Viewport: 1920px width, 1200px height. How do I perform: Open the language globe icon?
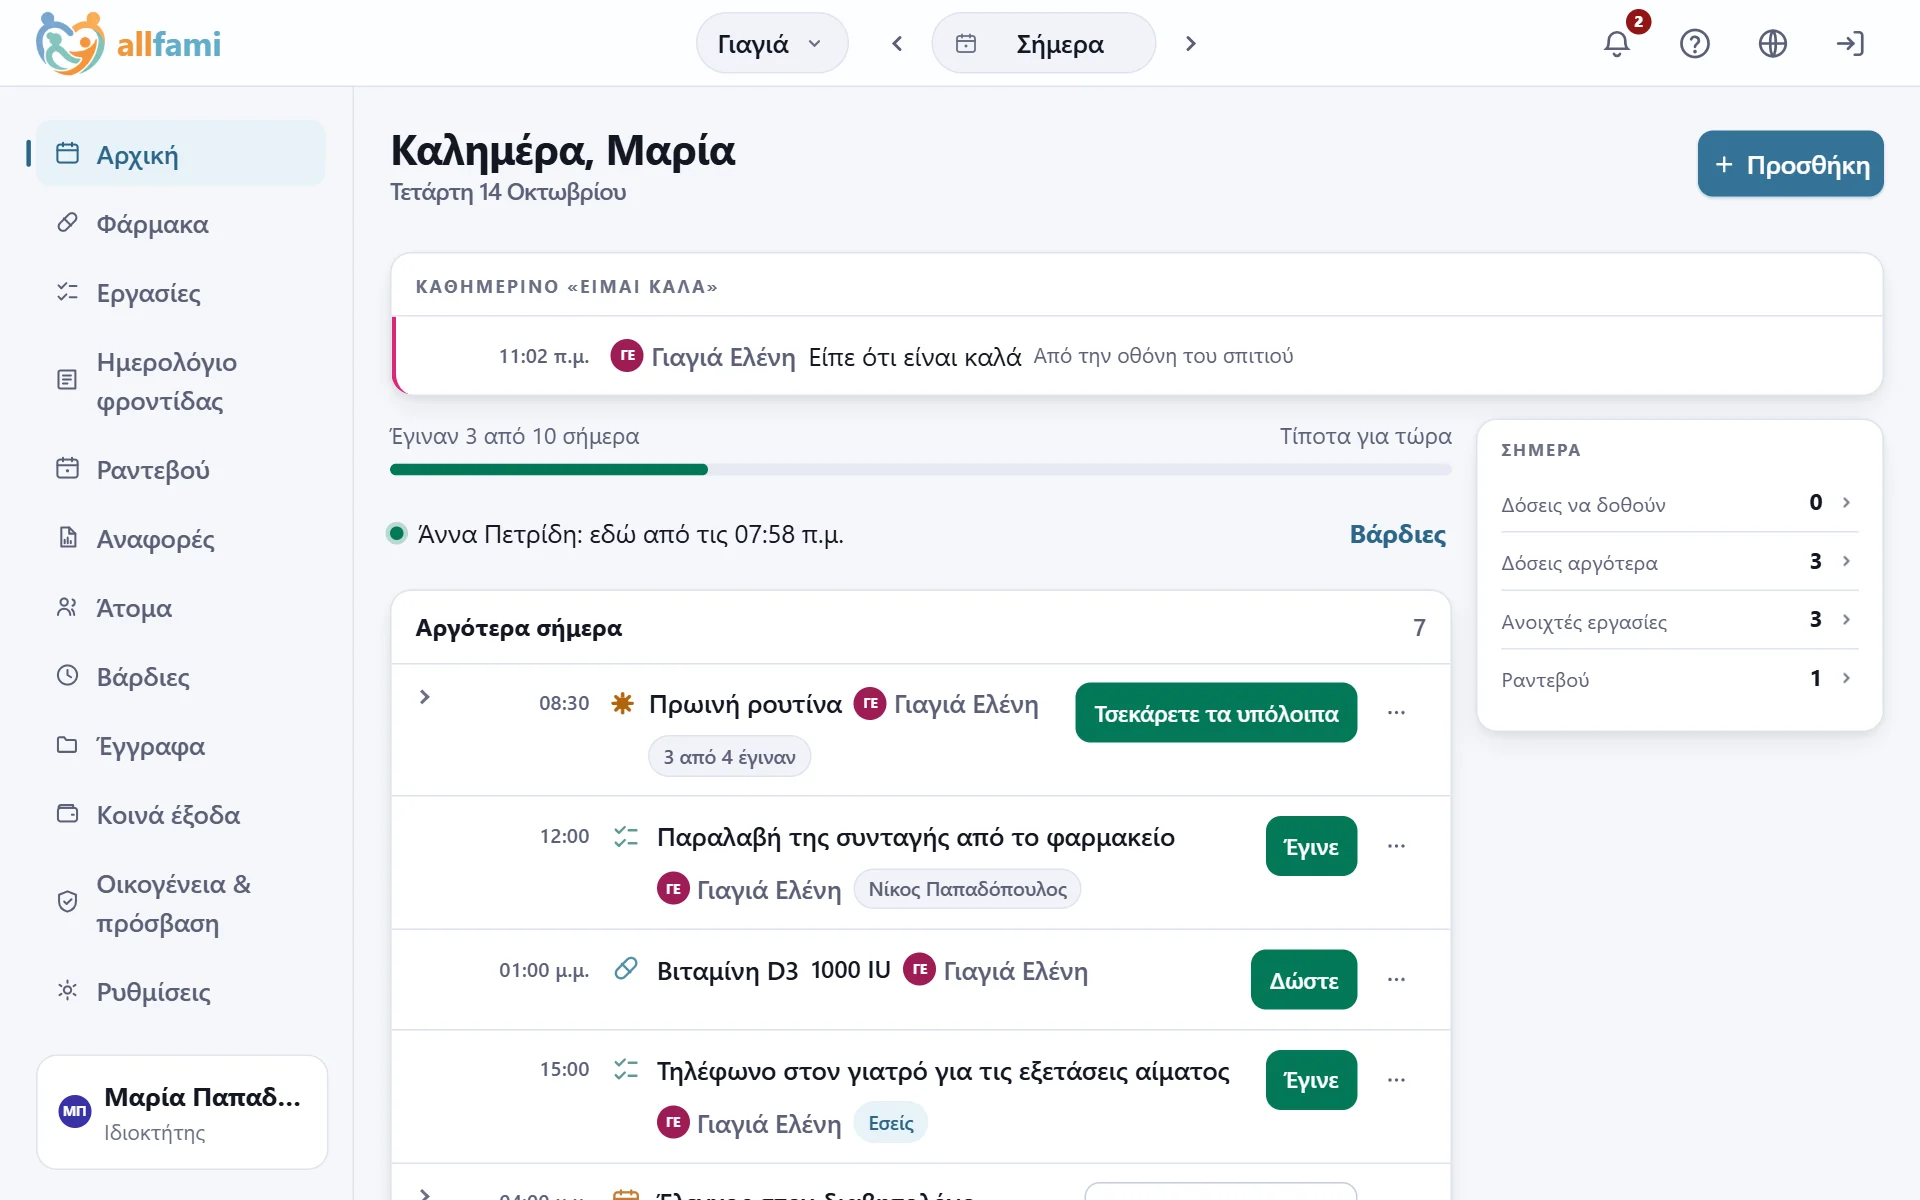coord(1773,44)
